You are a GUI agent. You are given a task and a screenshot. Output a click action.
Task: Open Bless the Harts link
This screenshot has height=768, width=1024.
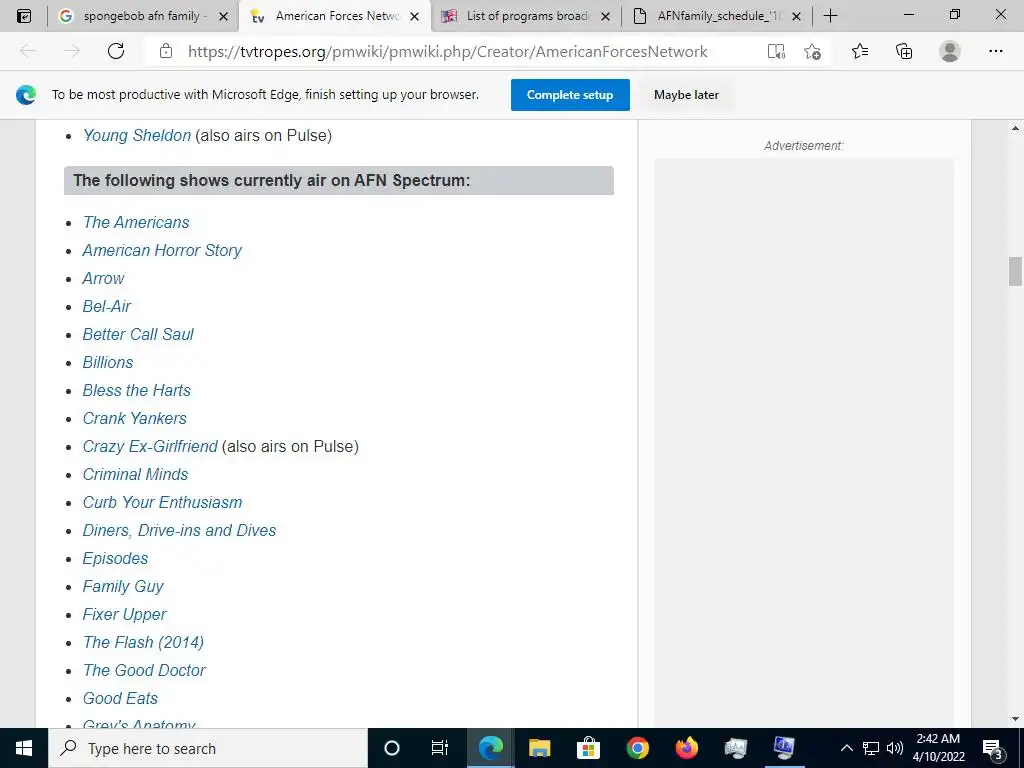[x=136, y=391]
